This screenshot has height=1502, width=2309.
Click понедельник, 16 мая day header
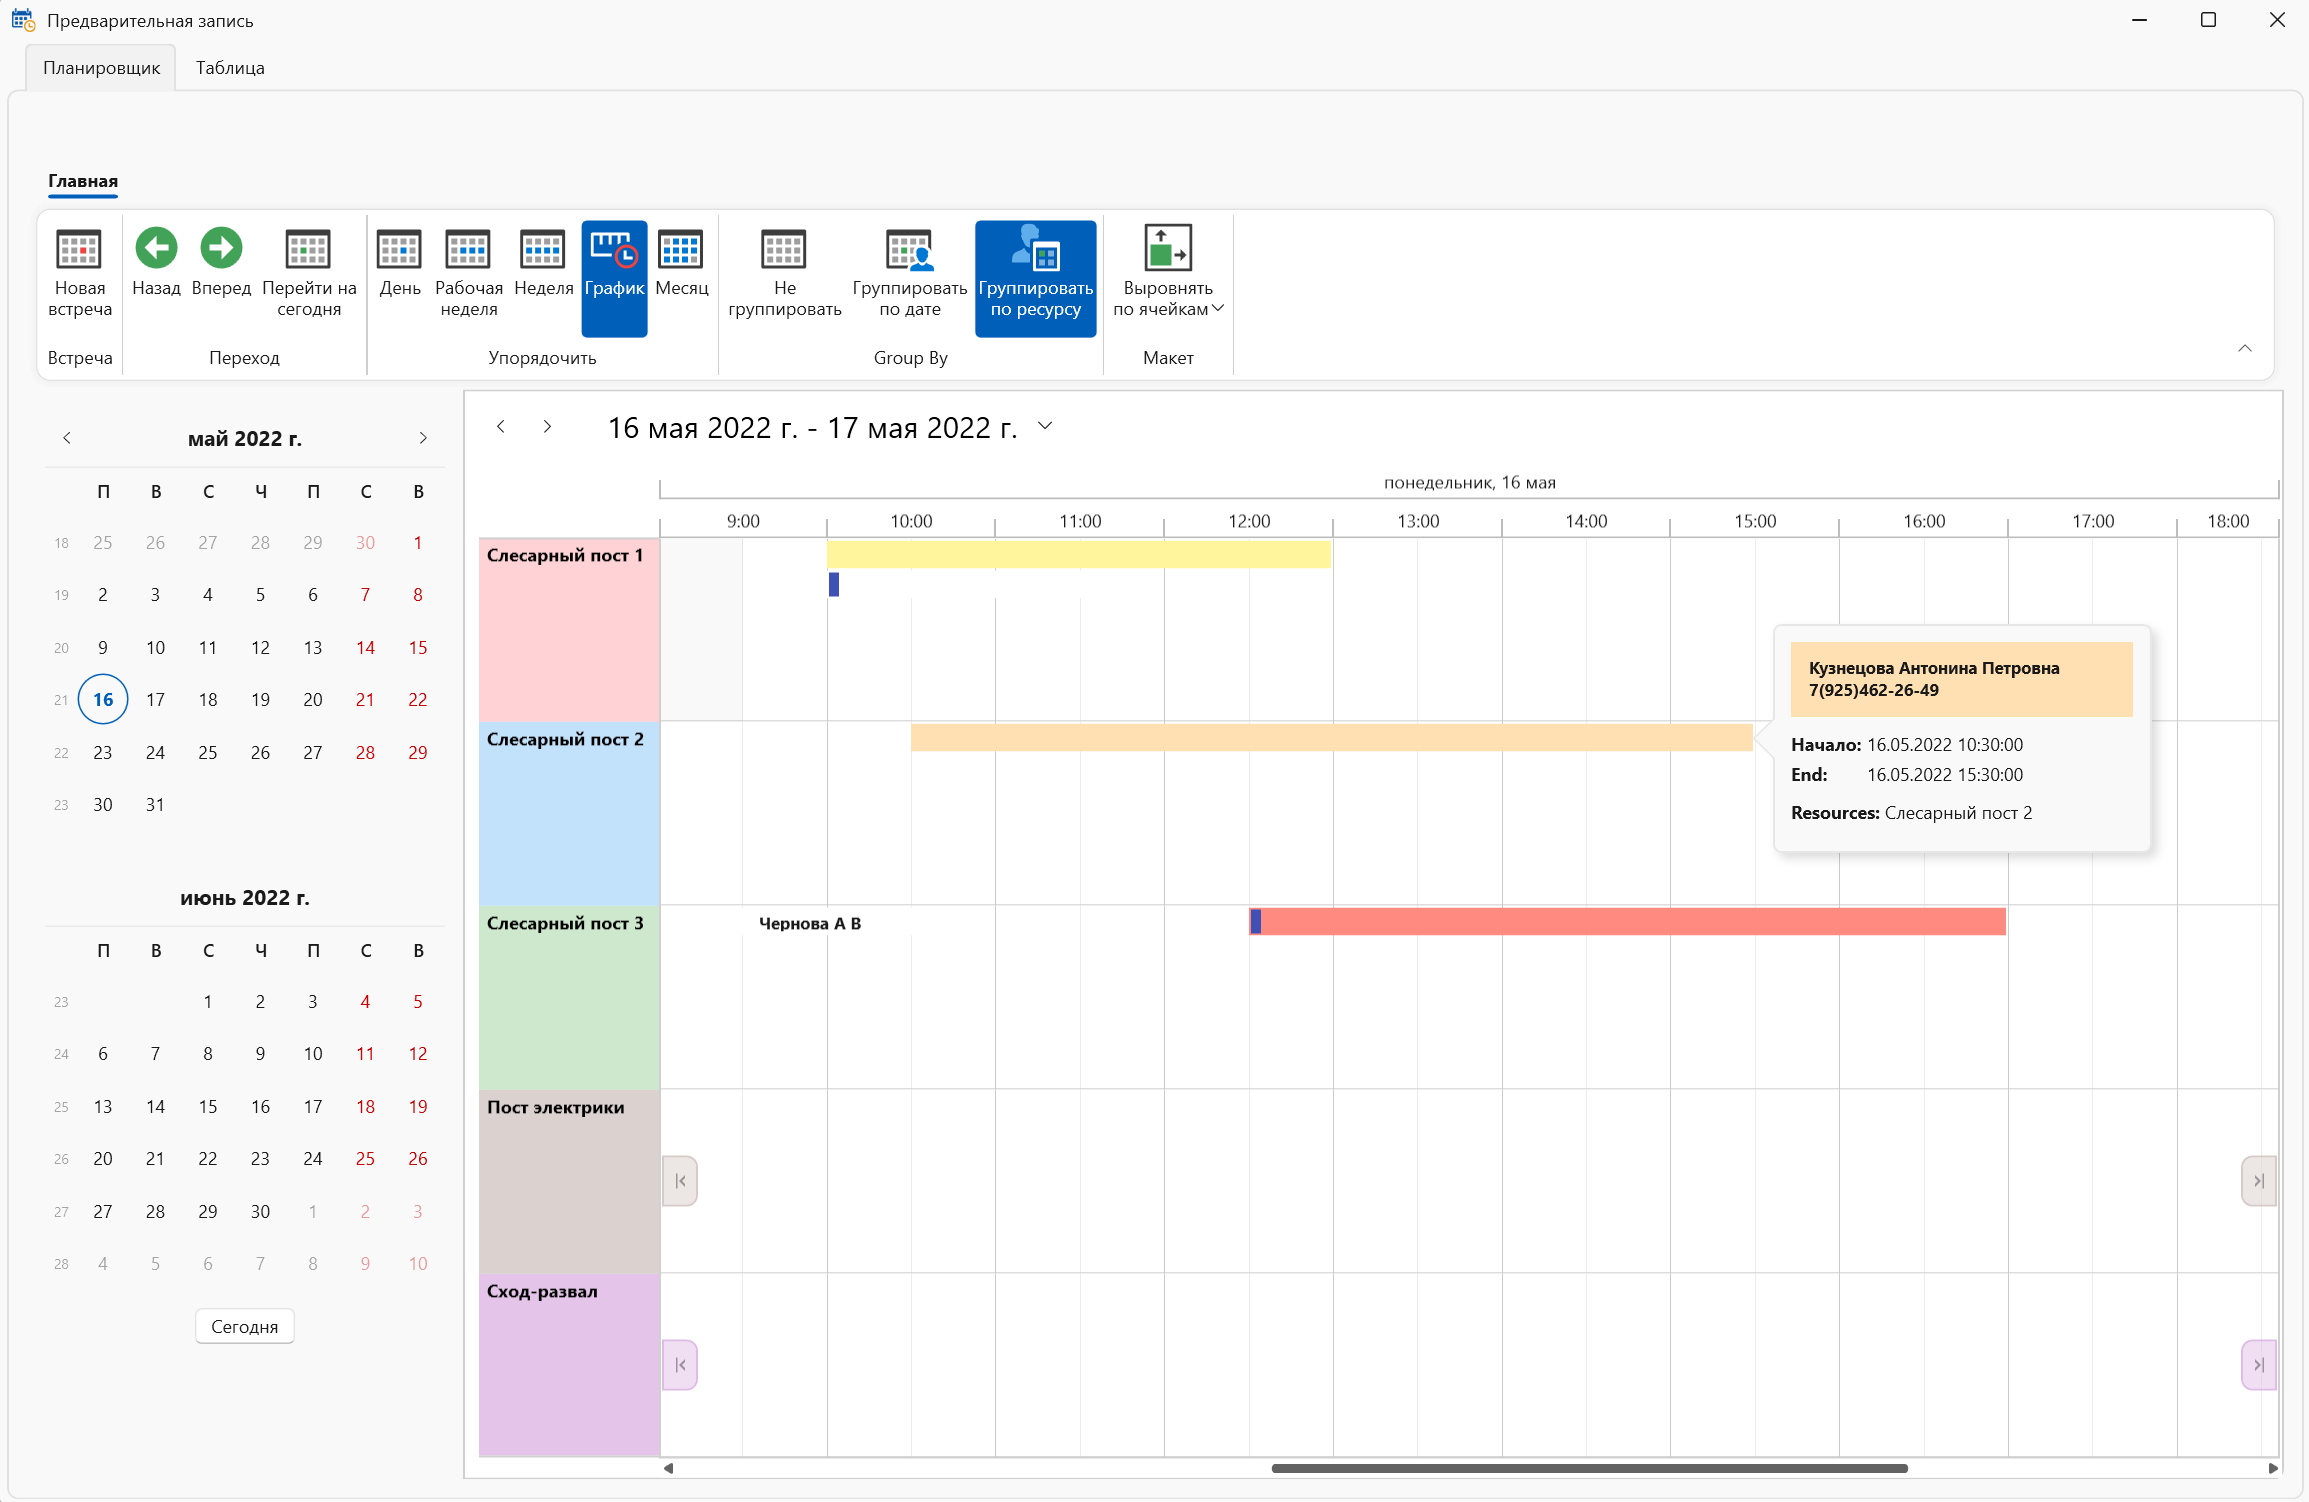tap(1469, 483)
